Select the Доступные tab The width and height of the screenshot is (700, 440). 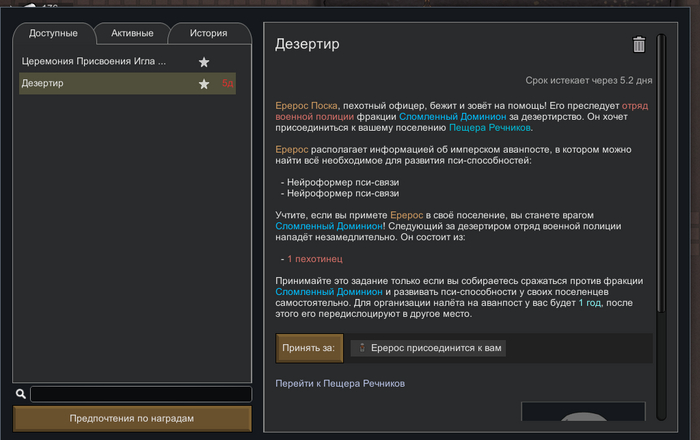(x=53, y=34)
